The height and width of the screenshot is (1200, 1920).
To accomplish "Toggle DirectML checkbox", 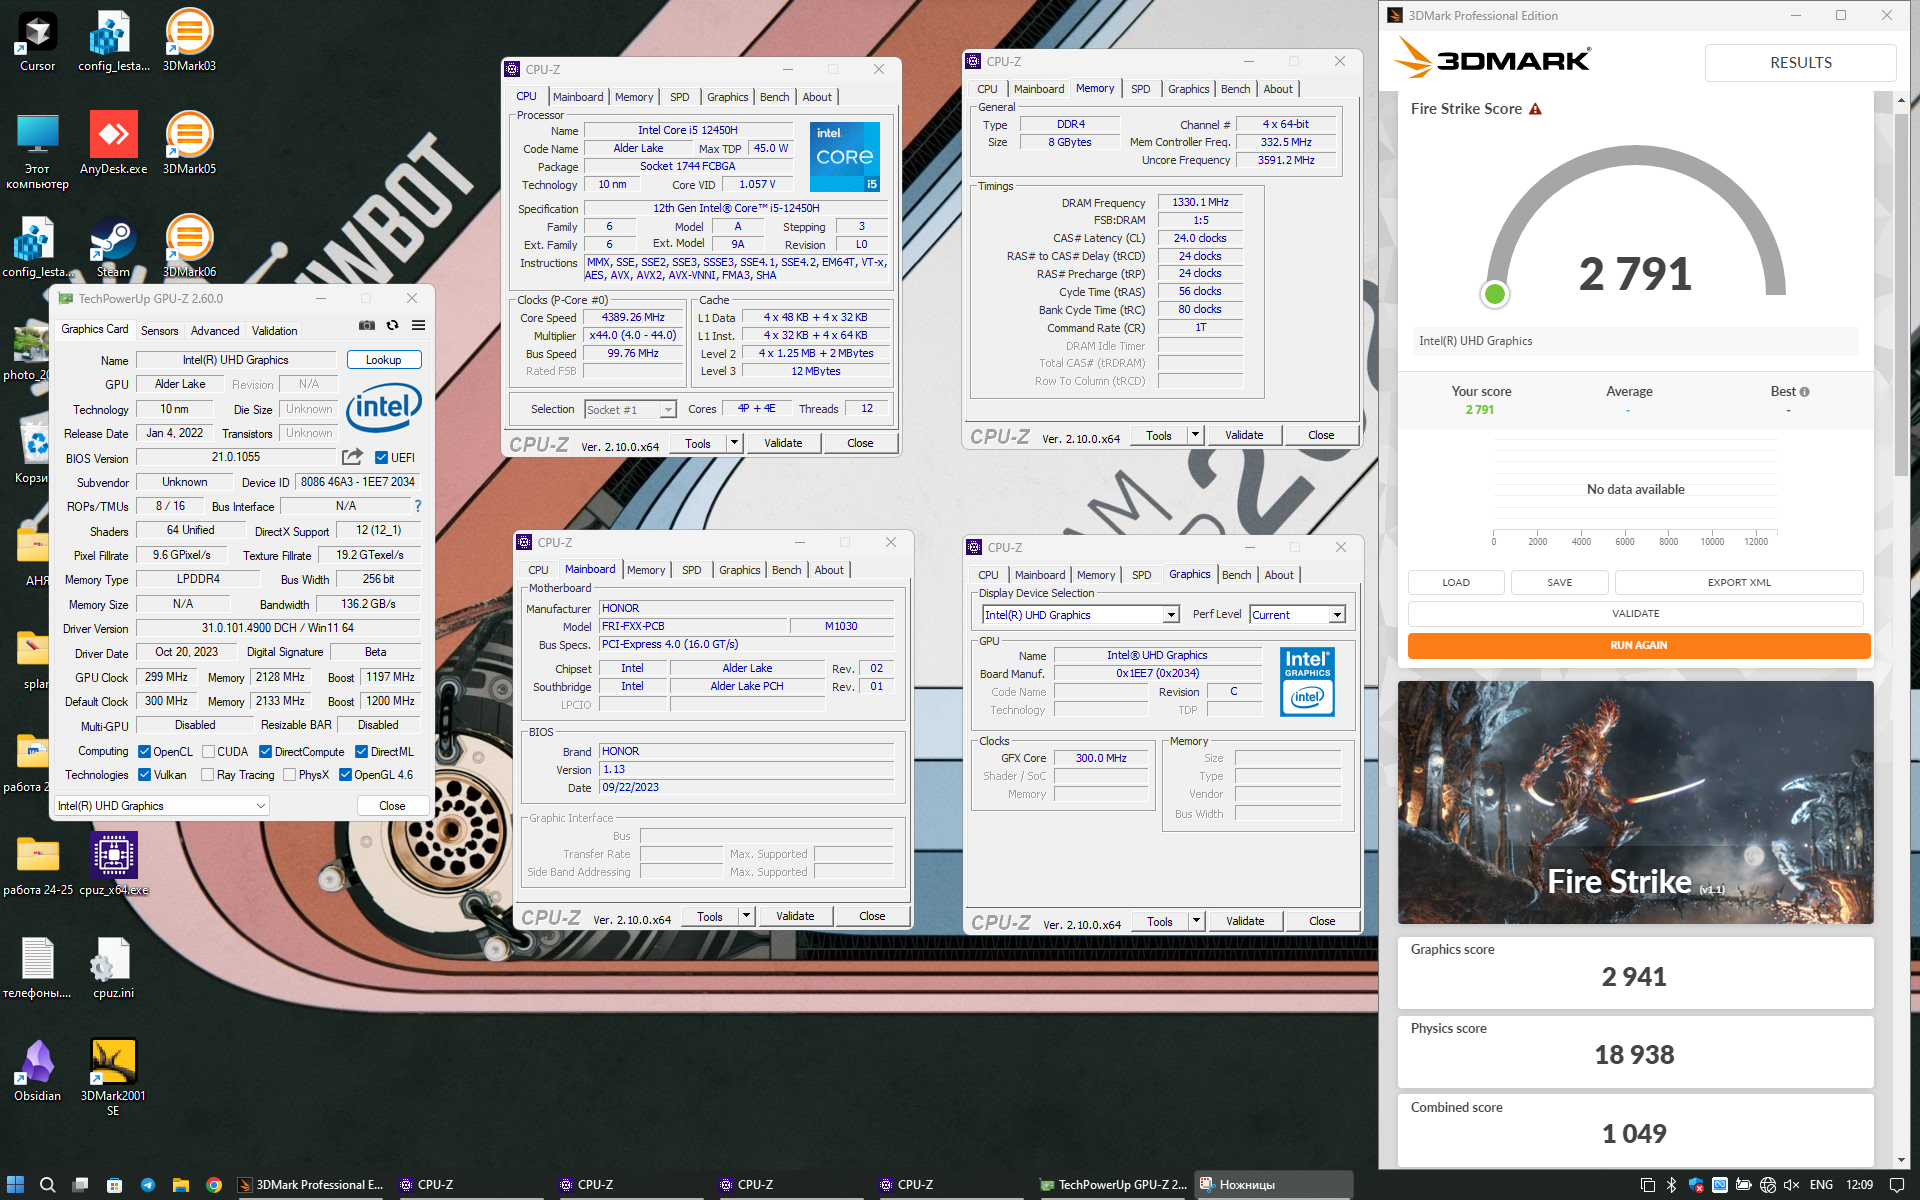I will click(361, 752).
